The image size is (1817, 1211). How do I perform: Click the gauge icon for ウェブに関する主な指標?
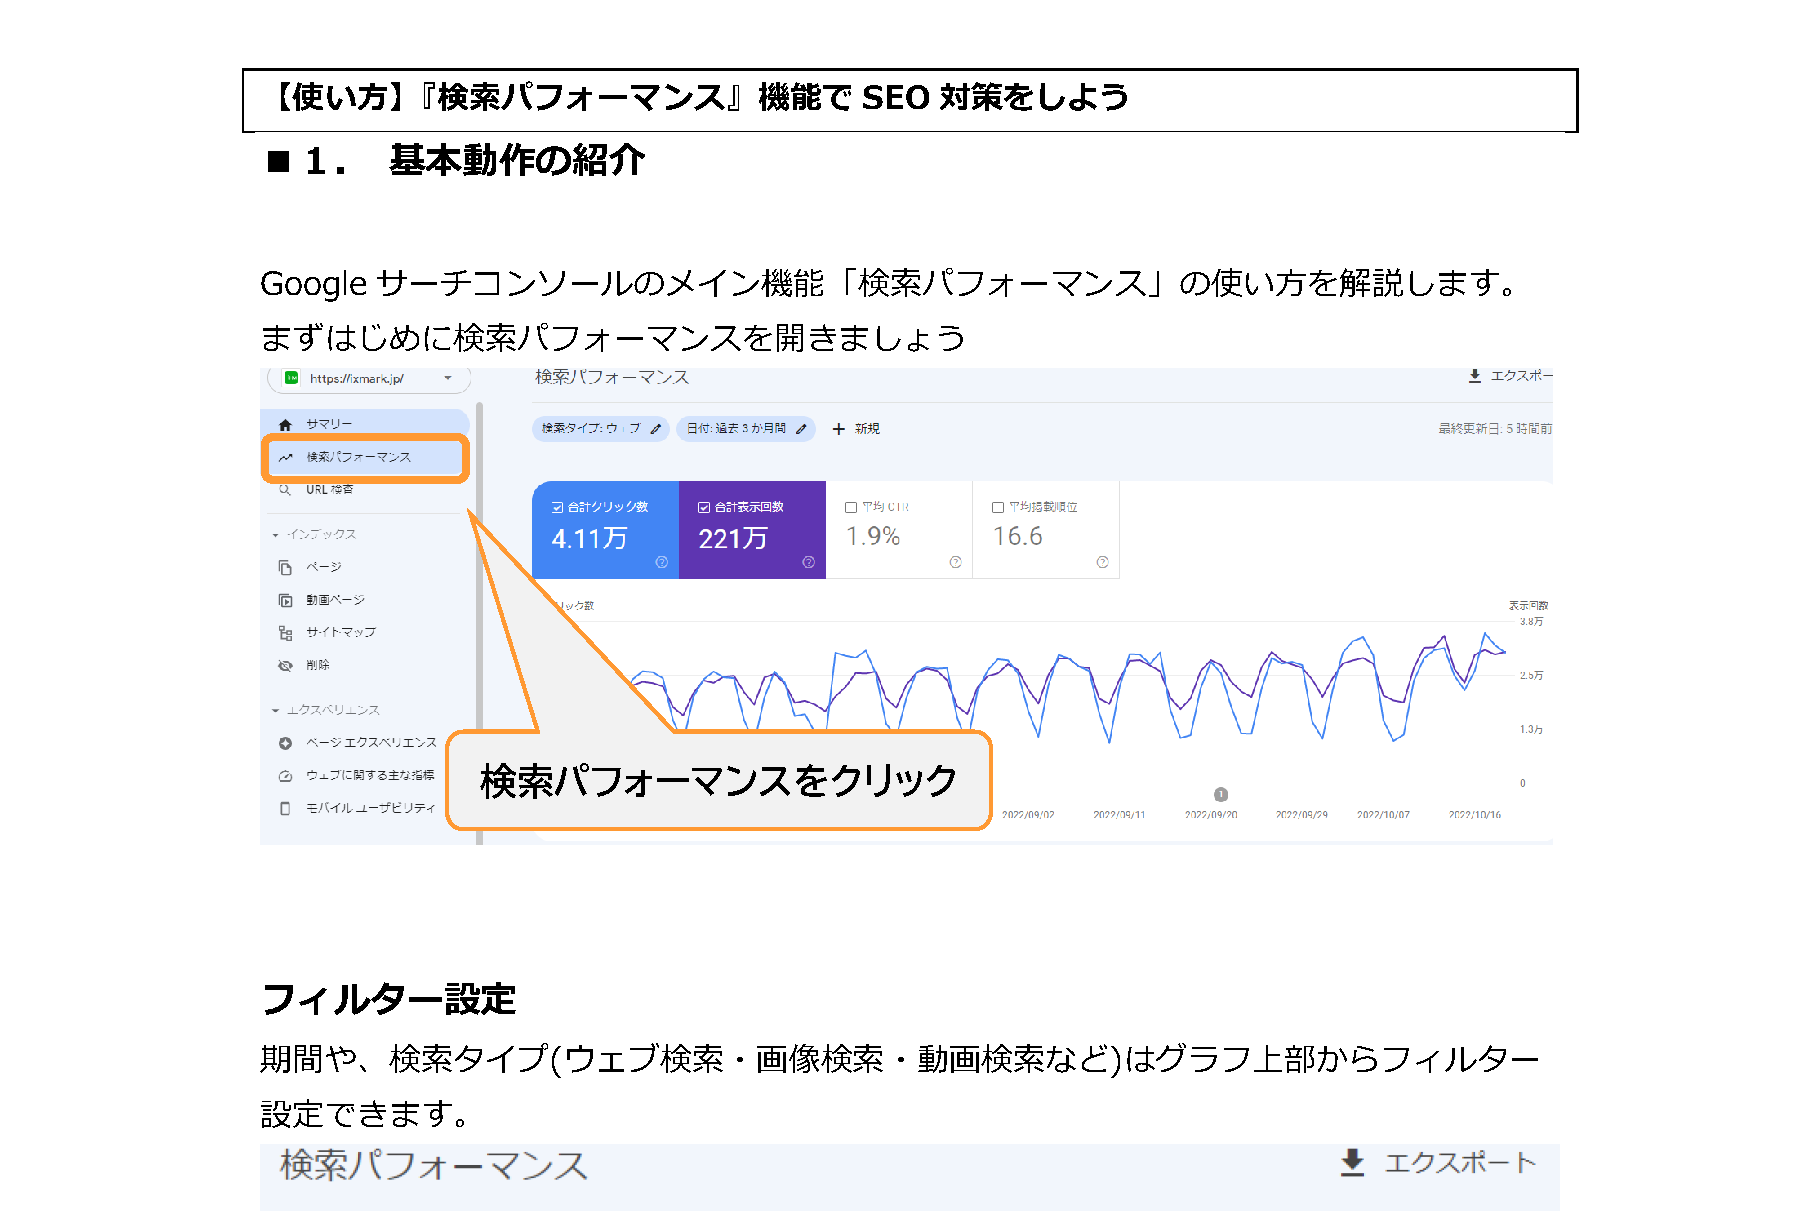[x=285, y=776]
